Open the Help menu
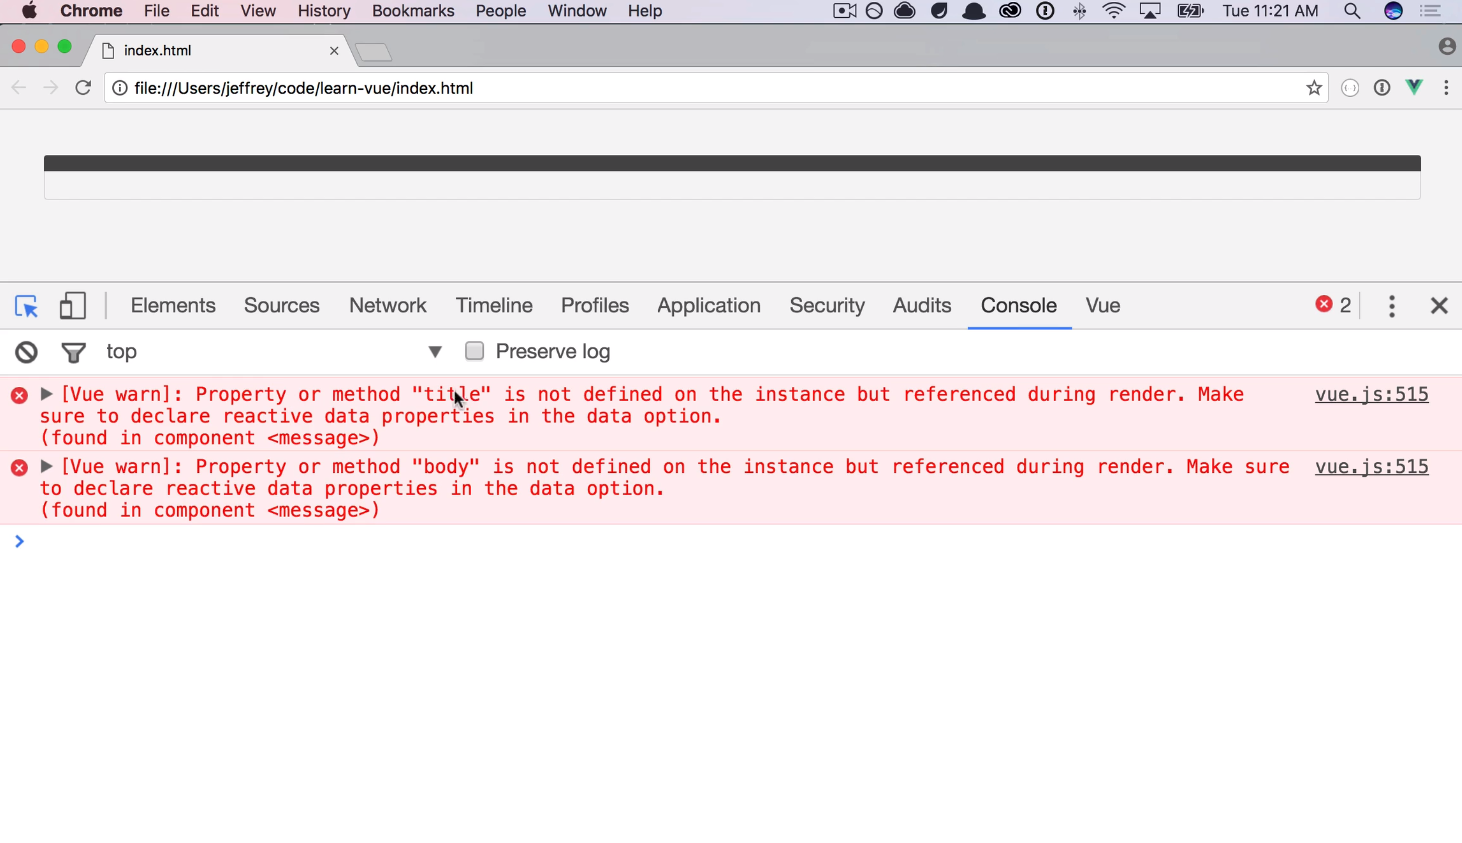Viewport: 1462px width, 843px height. [645, 11]
